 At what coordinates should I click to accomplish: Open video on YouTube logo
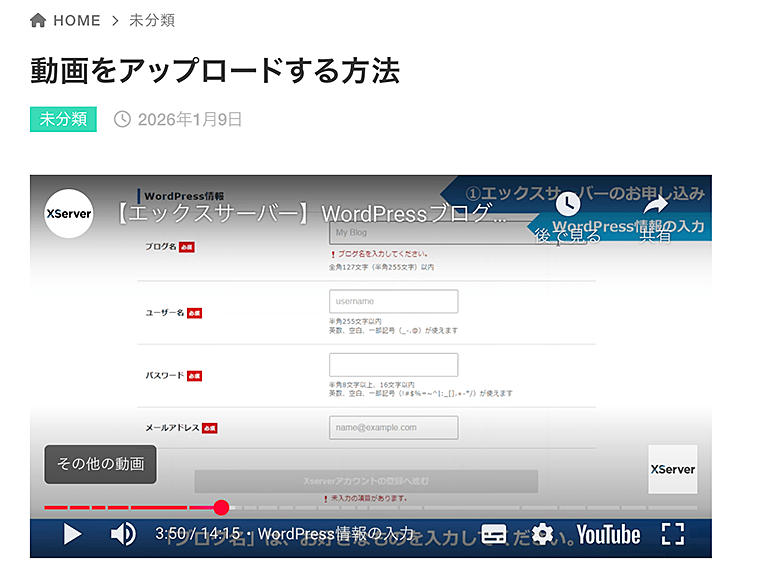(608, 535)
